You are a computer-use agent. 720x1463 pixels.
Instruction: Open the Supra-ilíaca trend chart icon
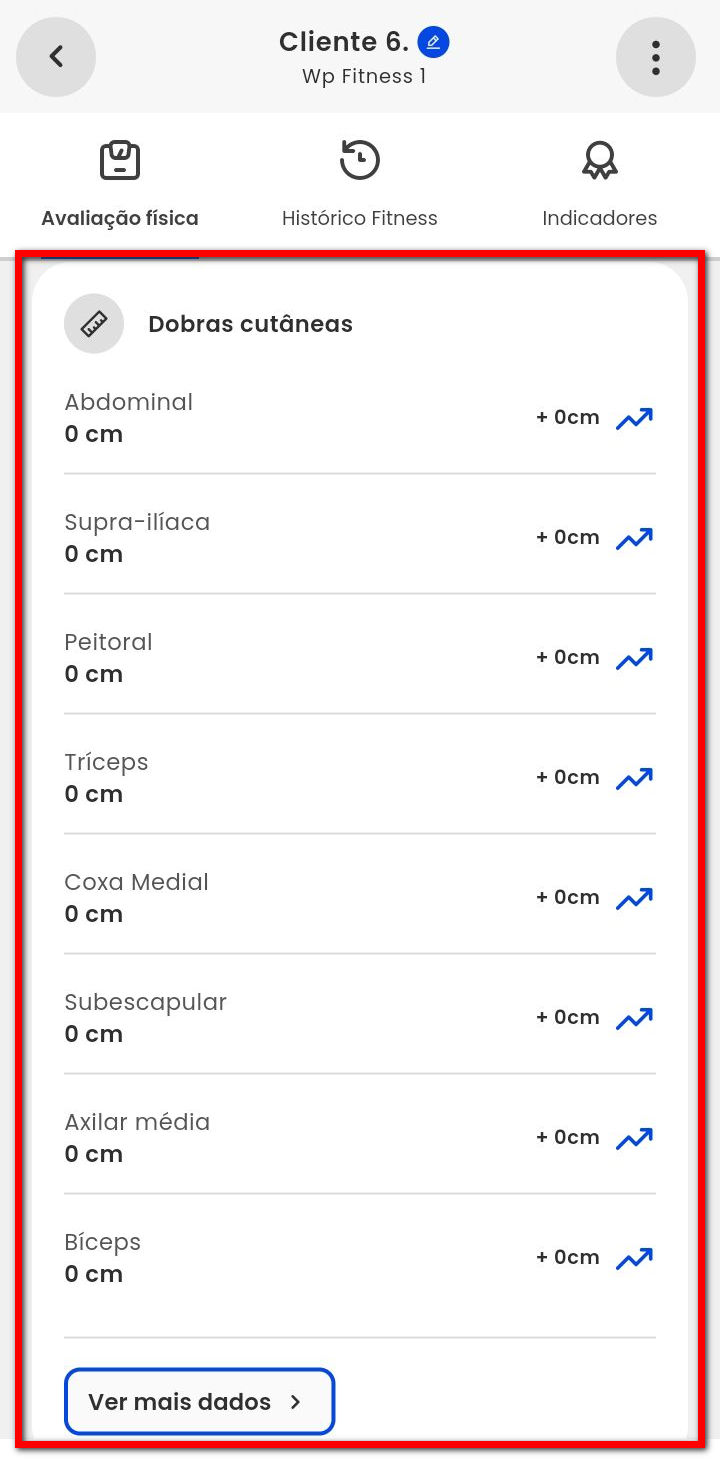tap(634, 538)
